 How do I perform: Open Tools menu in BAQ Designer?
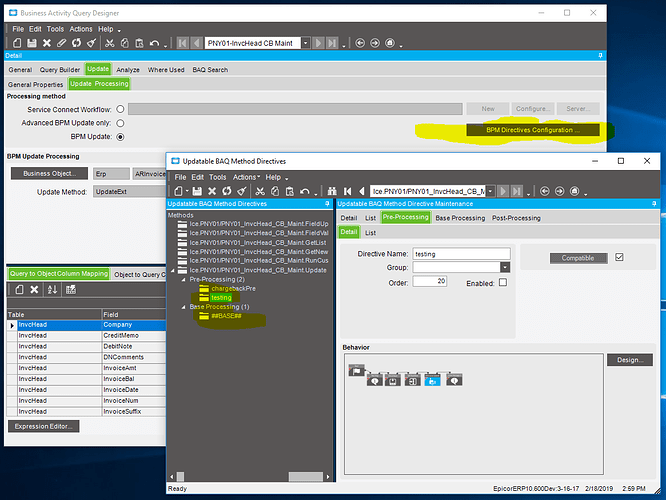[55, 29]
